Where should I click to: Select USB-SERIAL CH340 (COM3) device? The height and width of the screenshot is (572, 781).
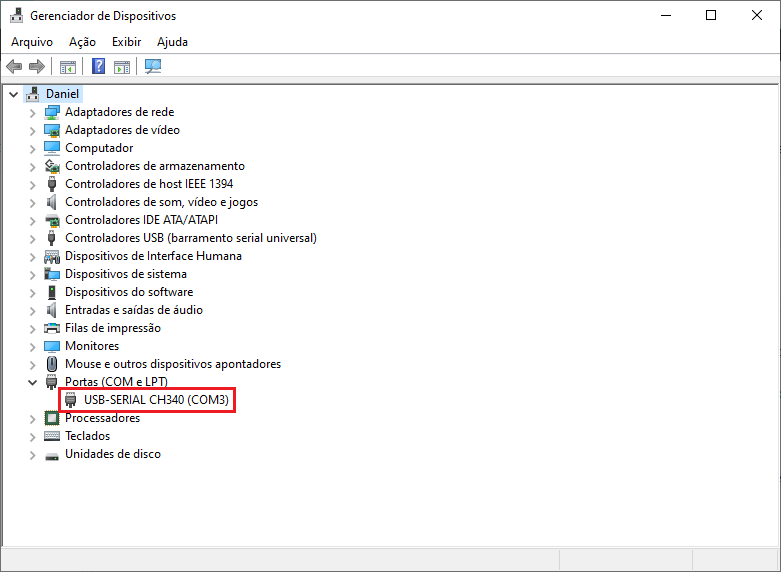[x=156, y=400]
